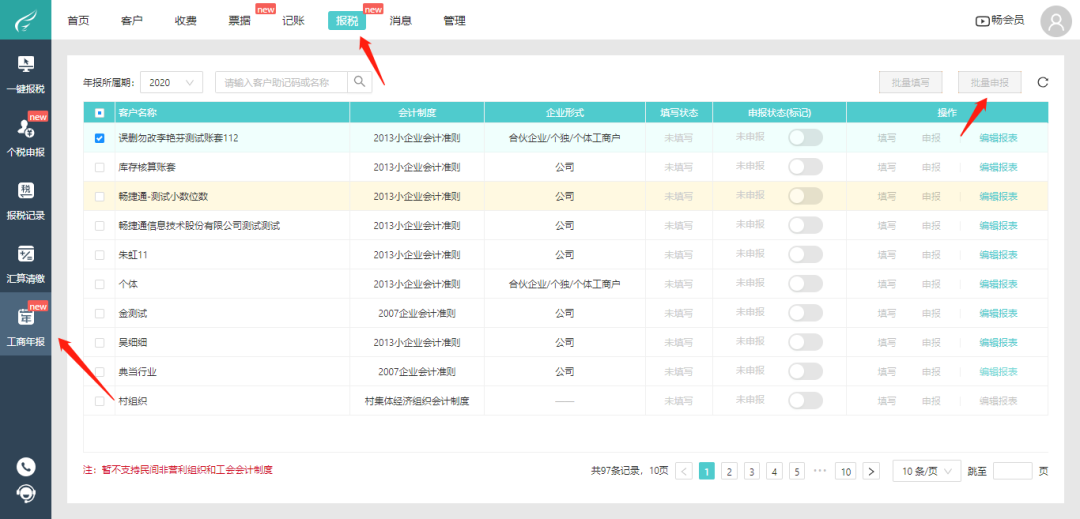Click 申报 for 吴妞妞
The width and height of the screenshot is (1080, 519).
pos(931,342)
